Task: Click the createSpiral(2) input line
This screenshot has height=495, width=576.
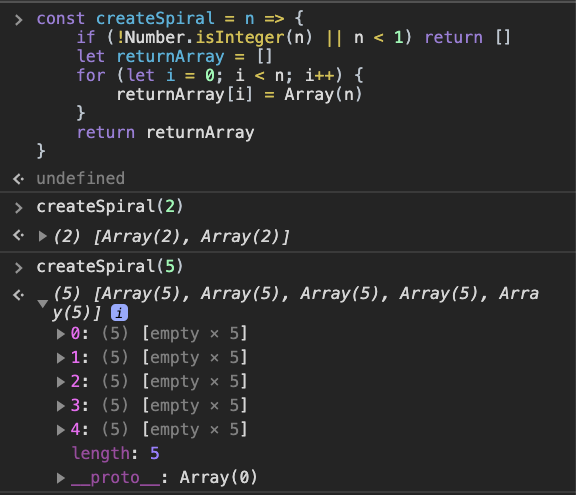Action: pyautogui.click(x=109, y=207)
